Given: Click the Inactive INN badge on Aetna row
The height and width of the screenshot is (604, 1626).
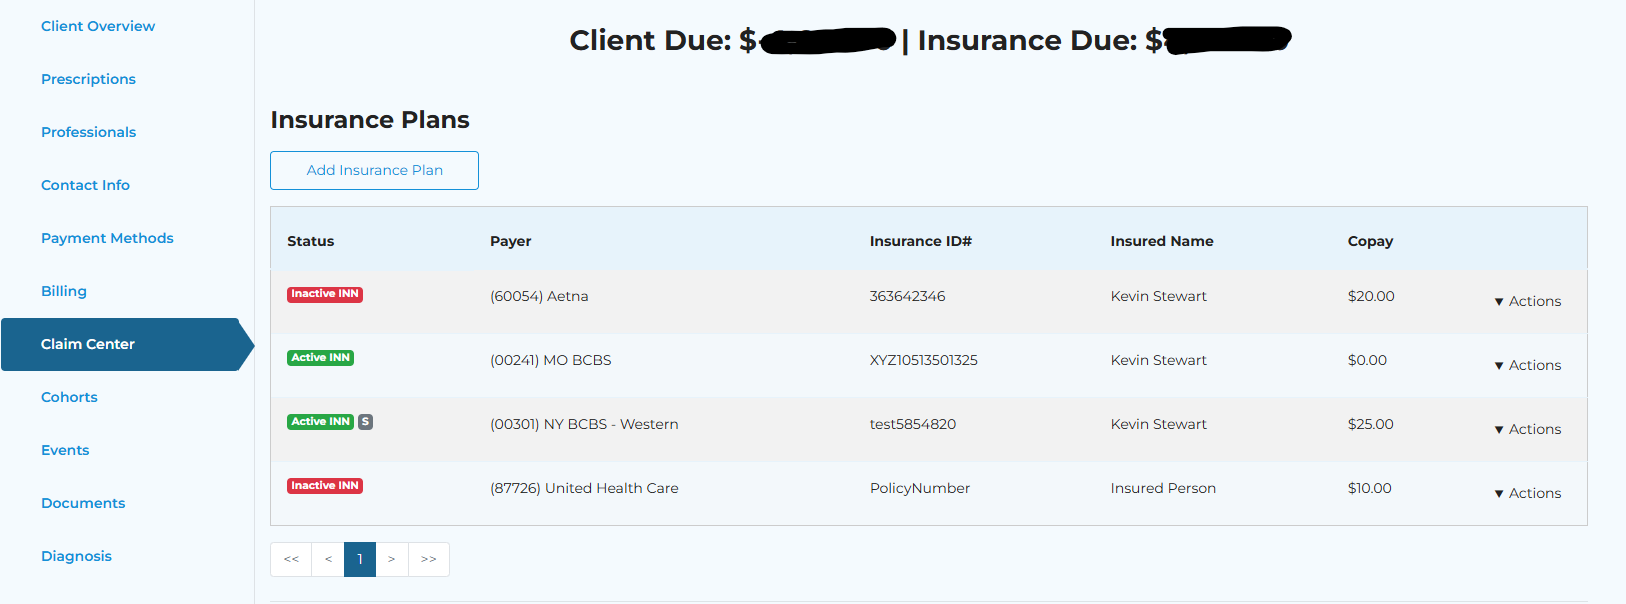Looking at the screenshot, I should pyautogui.click(x=324, y=294).
